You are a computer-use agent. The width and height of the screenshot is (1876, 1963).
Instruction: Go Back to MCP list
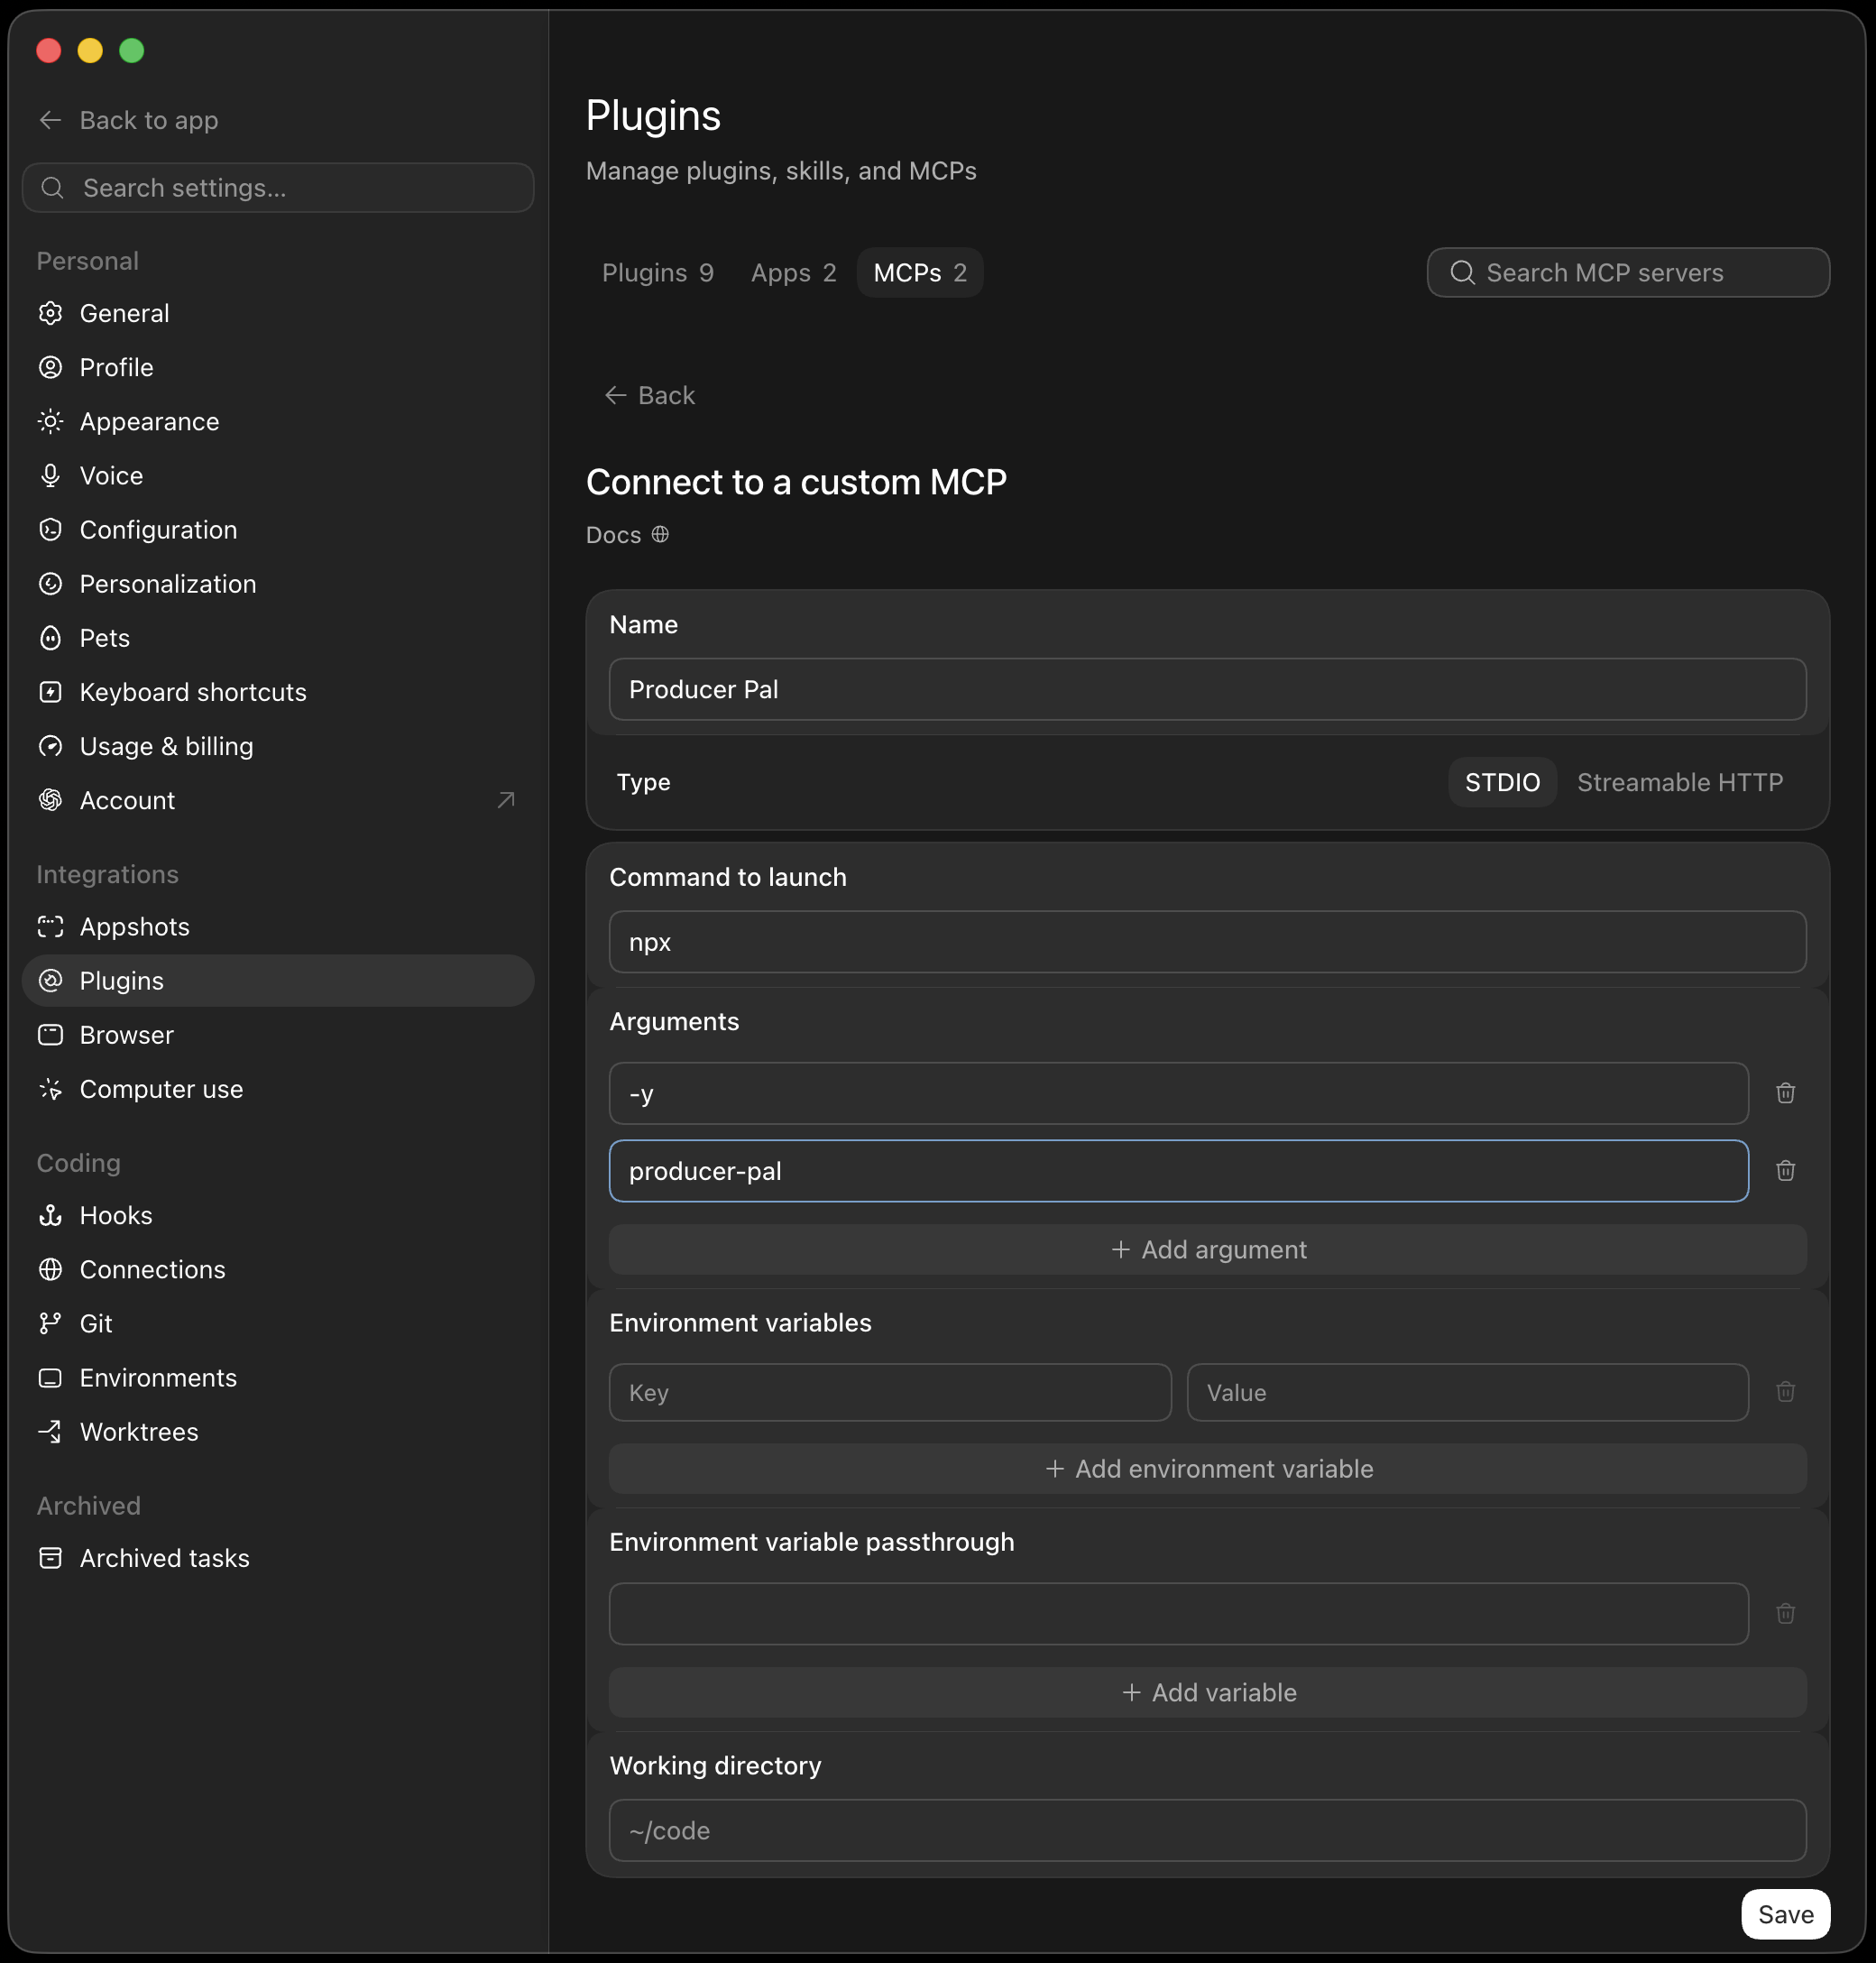tap(650, 395)
